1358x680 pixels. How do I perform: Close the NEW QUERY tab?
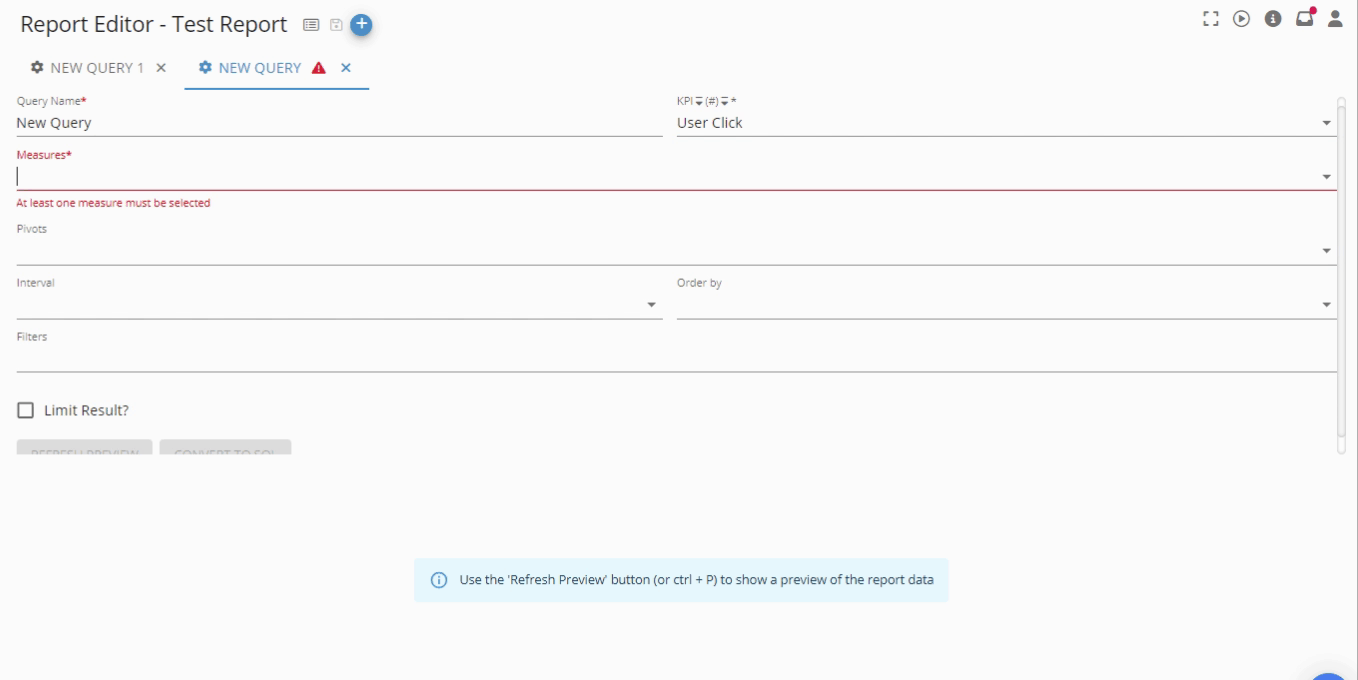click(x=345, y=68)
